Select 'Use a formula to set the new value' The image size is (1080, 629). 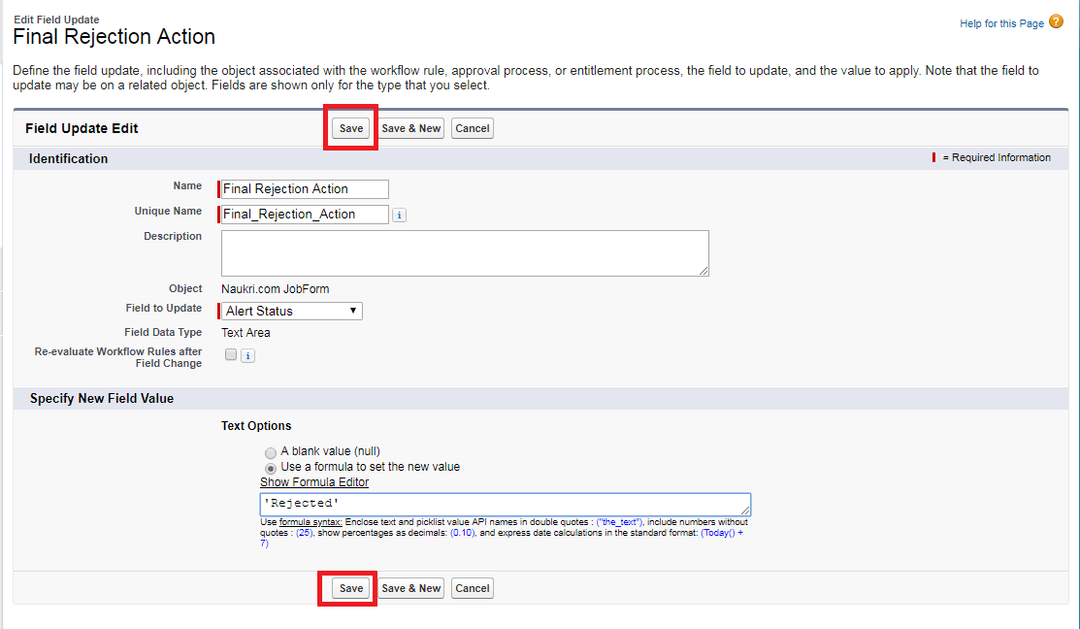coord(270,467)
